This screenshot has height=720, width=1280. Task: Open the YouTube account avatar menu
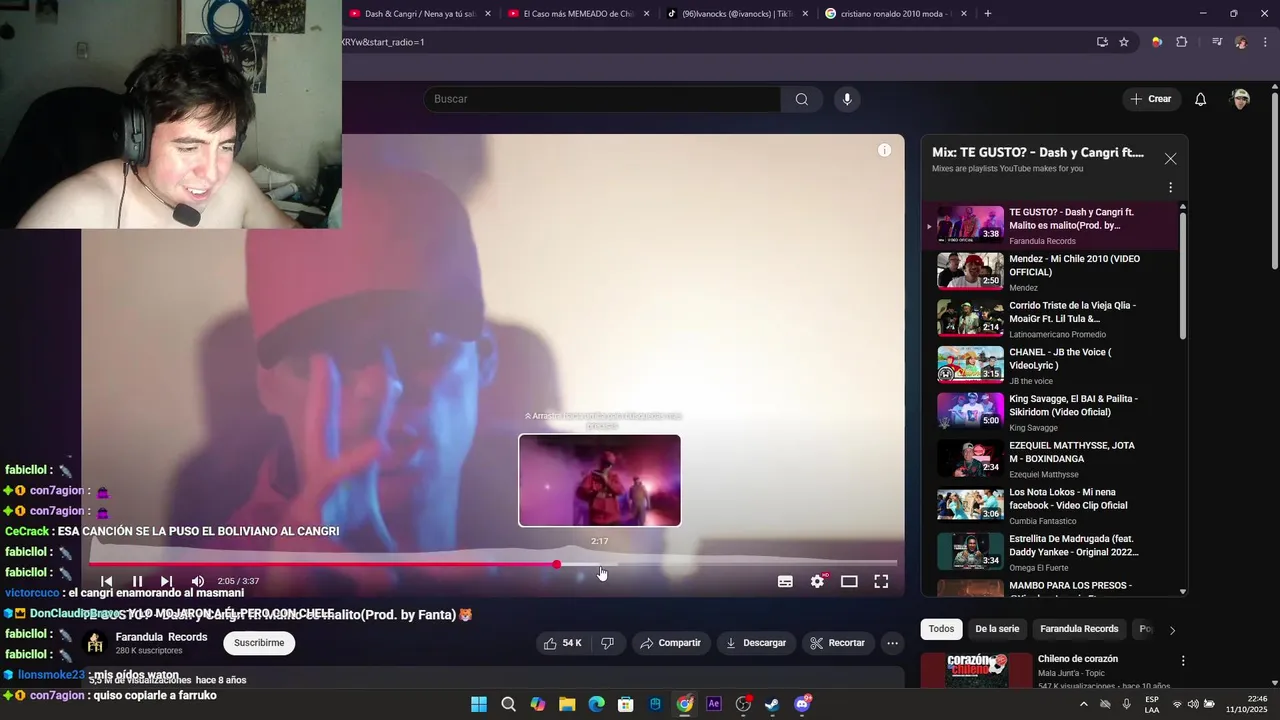1241,99
